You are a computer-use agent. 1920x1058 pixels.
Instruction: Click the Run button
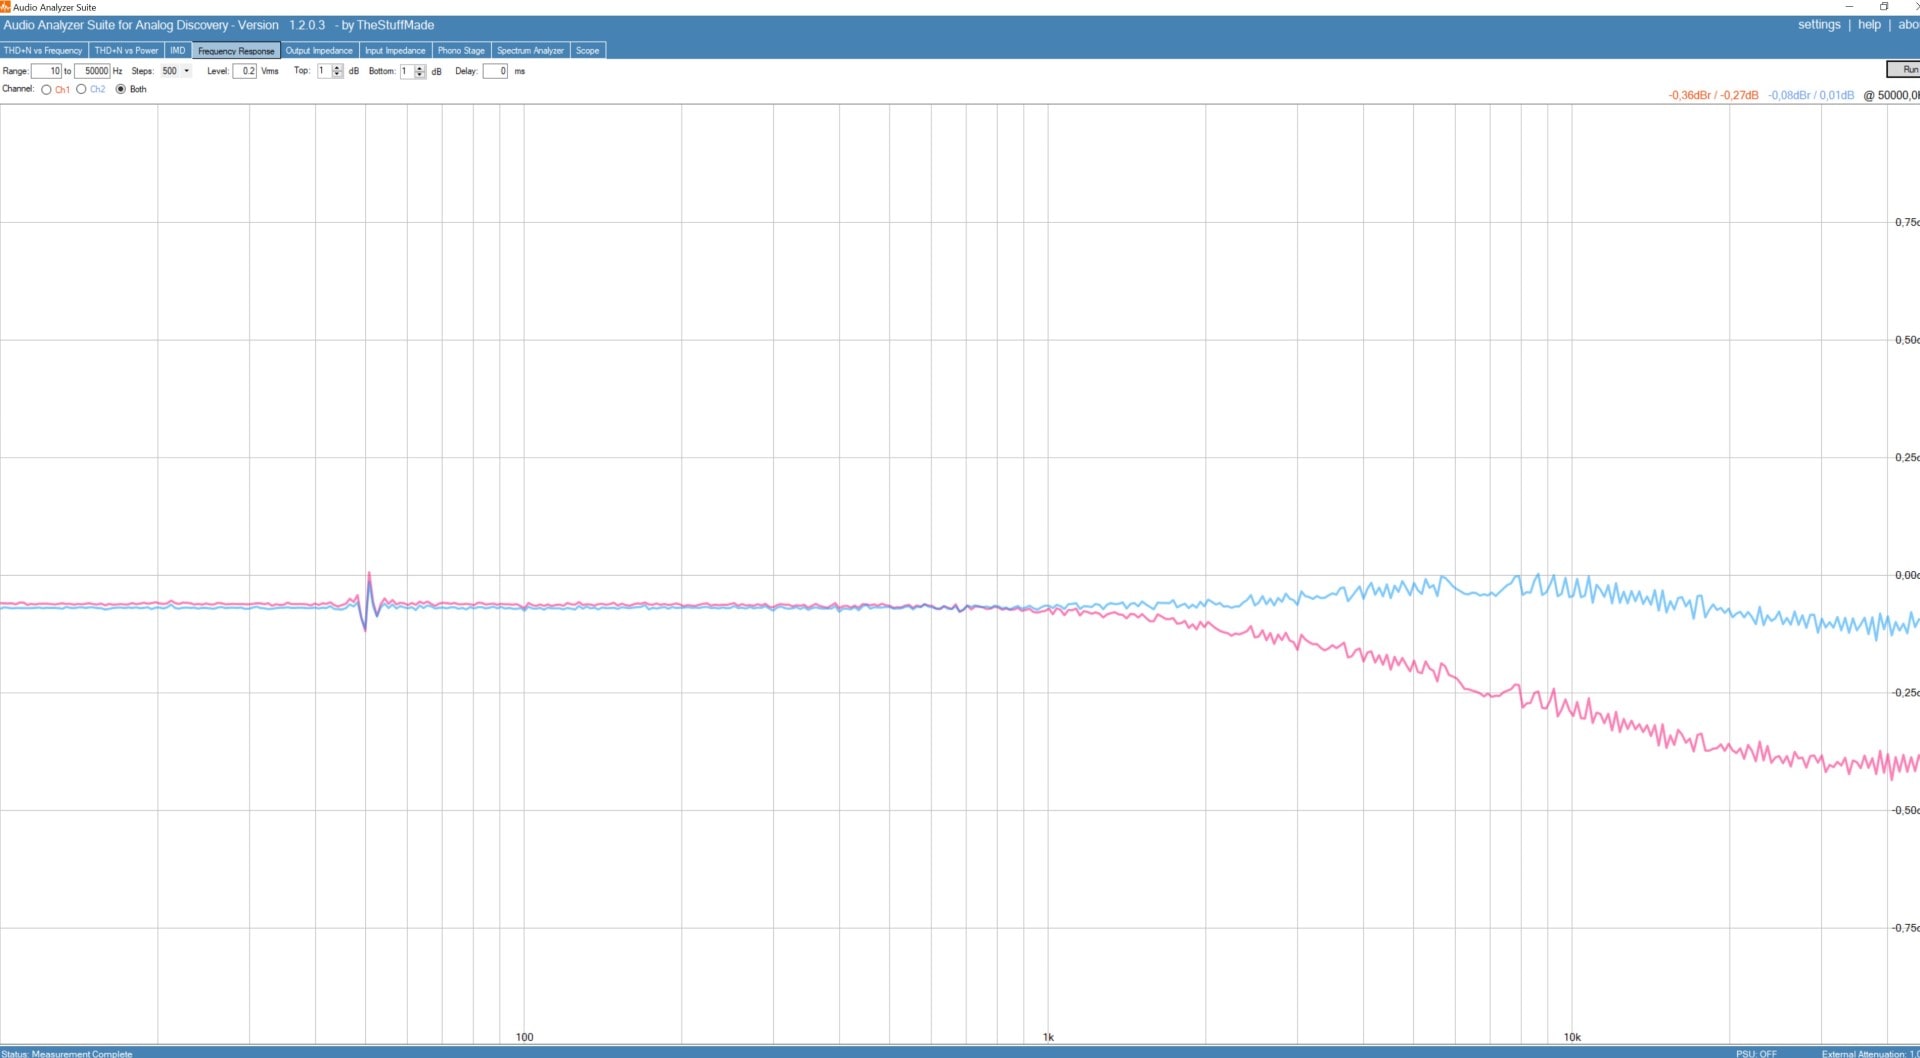1904,69
